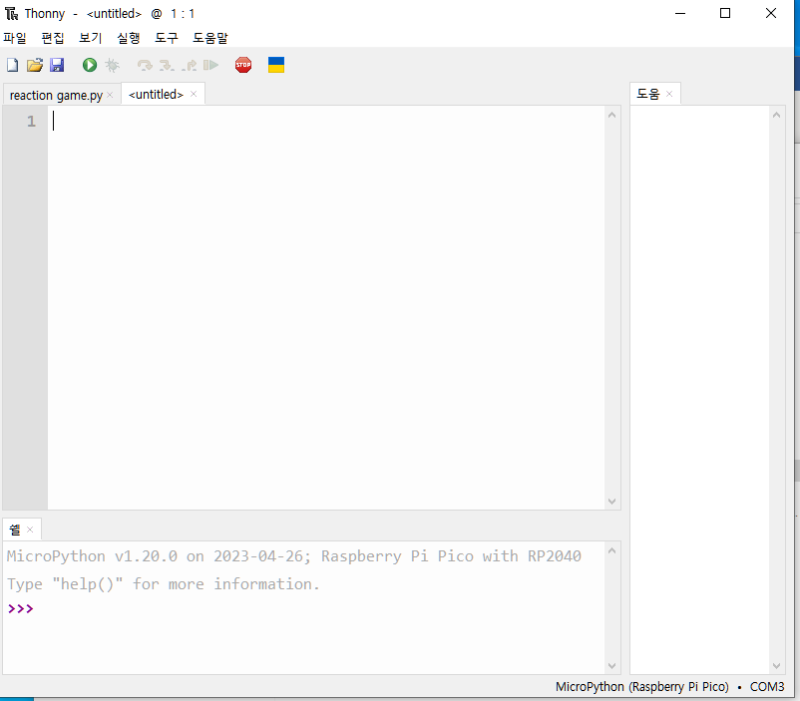This screenshot has height=701, width=800.
Task: Click the Resume debug icon
Action: [x=211, y=65]
